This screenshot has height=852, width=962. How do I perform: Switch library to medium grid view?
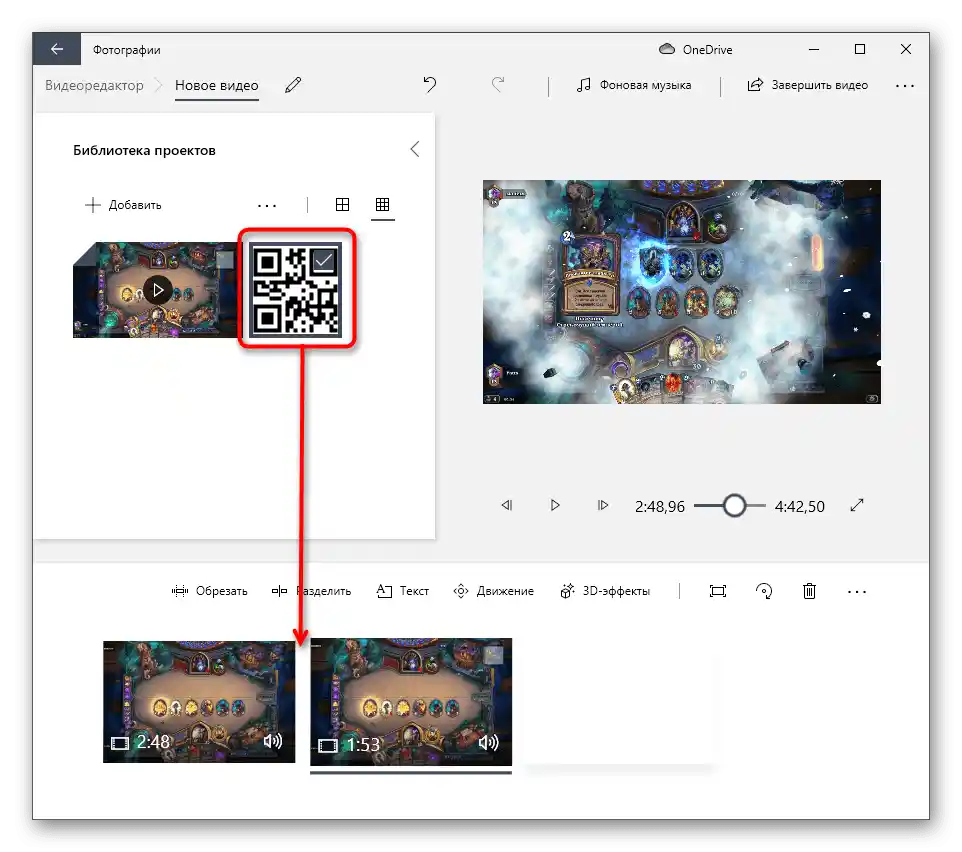342,204
